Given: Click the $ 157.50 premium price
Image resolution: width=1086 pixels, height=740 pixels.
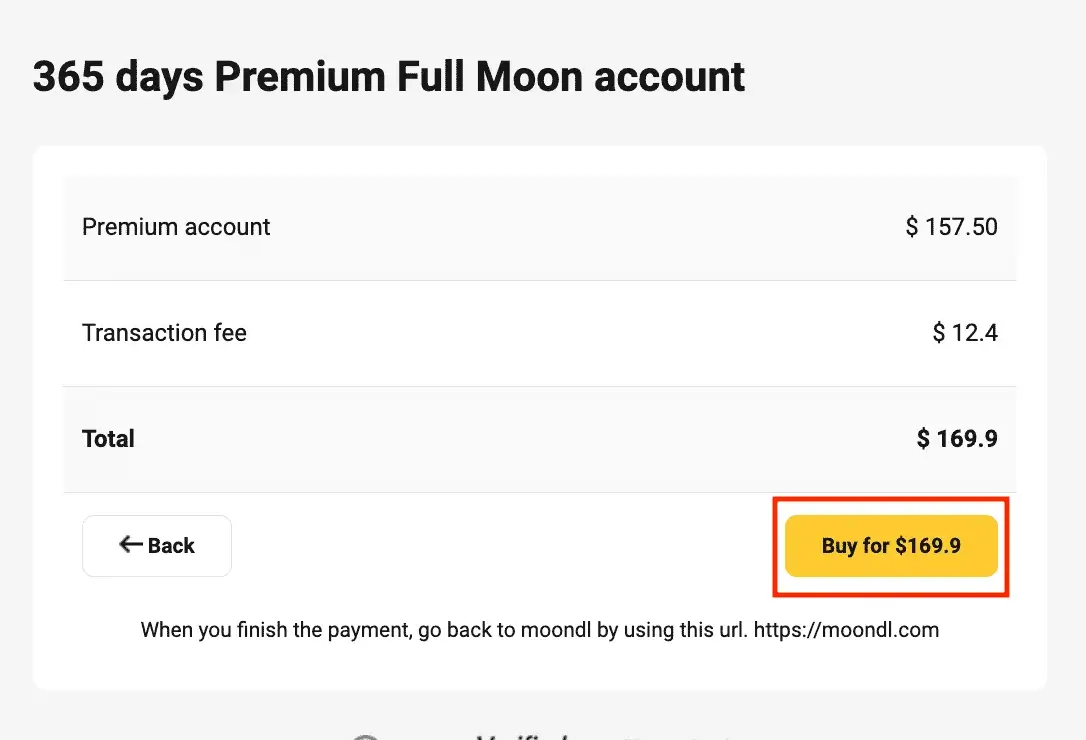Looking at the screenshot, I should pyautogui.click(x=952, y=227).
